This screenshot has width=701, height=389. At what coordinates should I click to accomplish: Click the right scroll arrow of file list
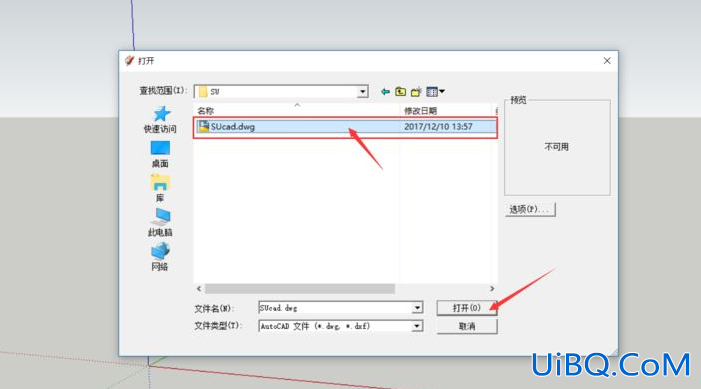(492, 289)
